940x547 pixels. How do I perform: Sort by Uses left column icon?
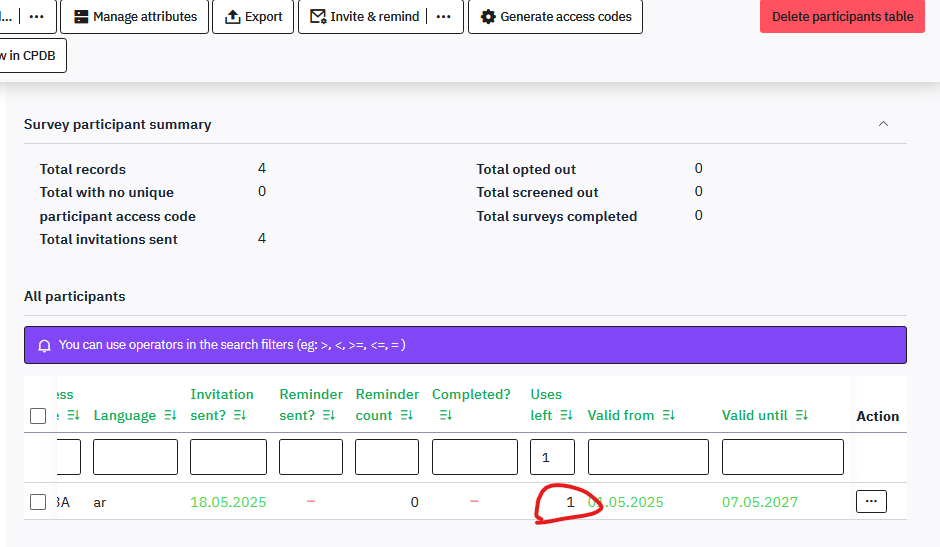[x=567, y=416]
